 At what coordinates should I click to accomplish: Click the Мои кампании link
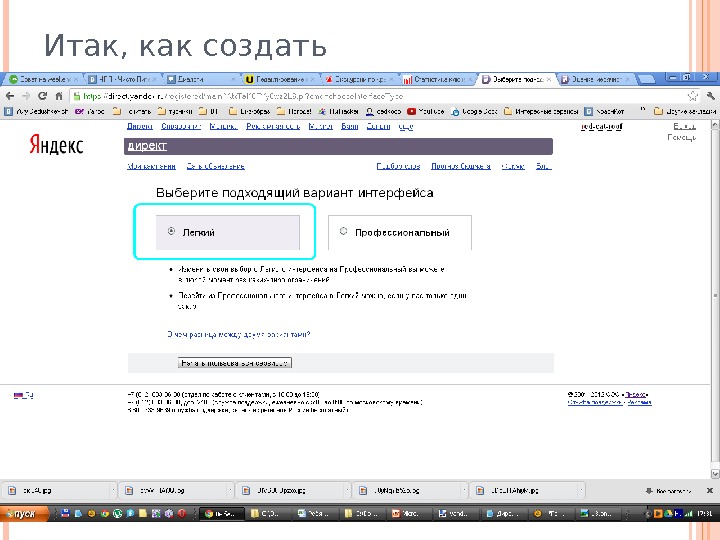[x=152, y=166]
